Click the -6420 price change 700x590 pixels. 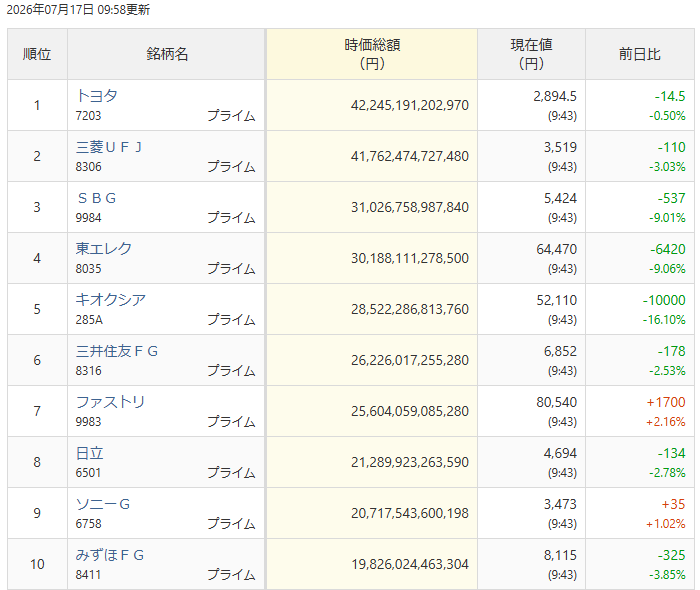tap(667, 249)
